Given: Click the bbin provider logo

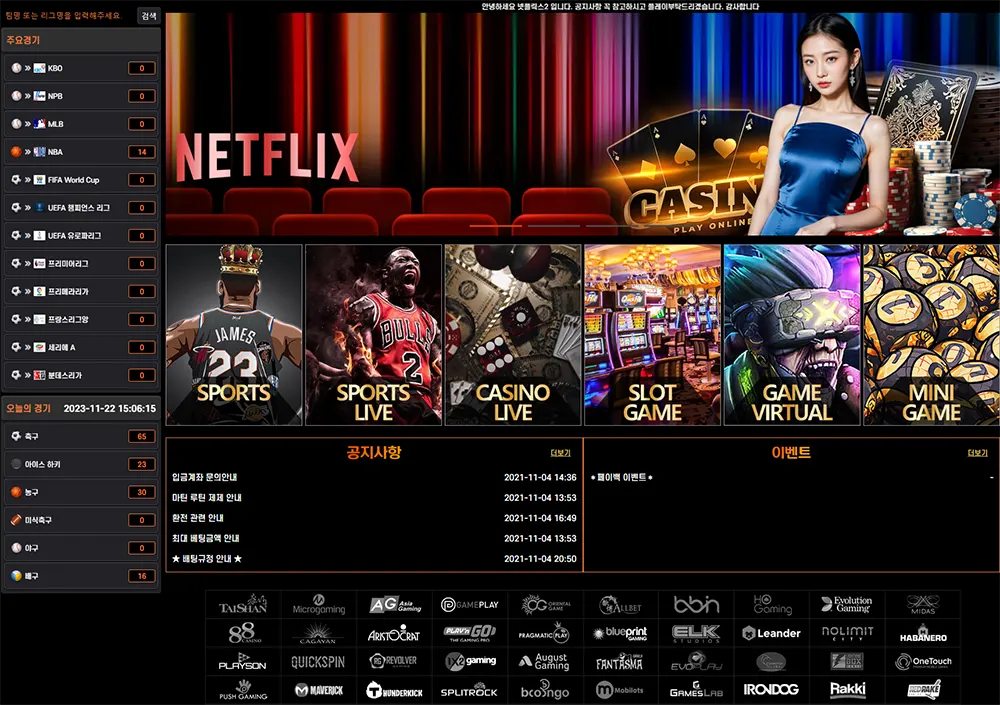Looking at the screenshot, I should [x=696, y=605].
